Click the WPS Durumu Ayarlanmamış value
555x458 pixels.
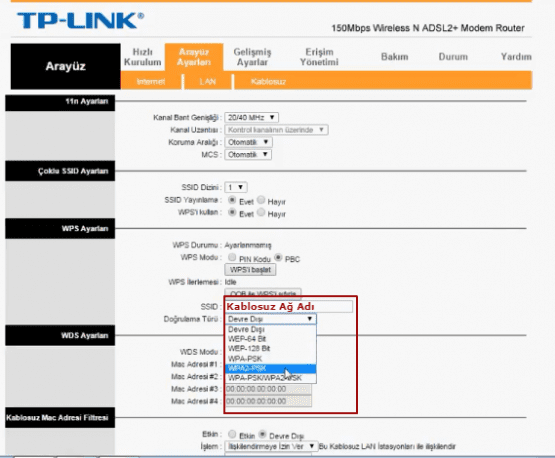coord(248,245)
